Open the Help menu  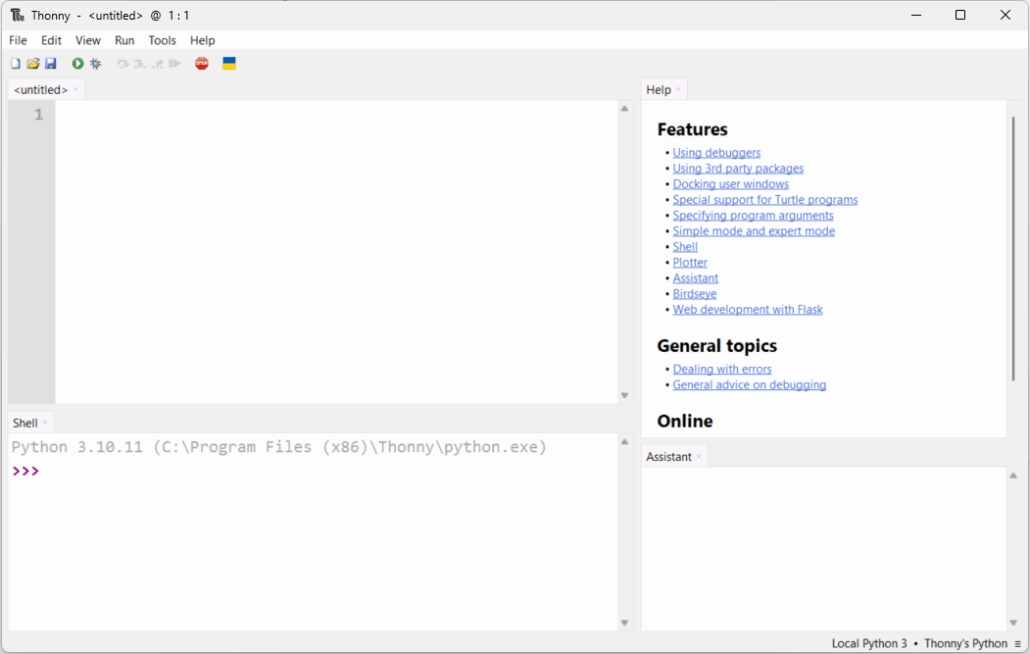(x=202, y=40)
